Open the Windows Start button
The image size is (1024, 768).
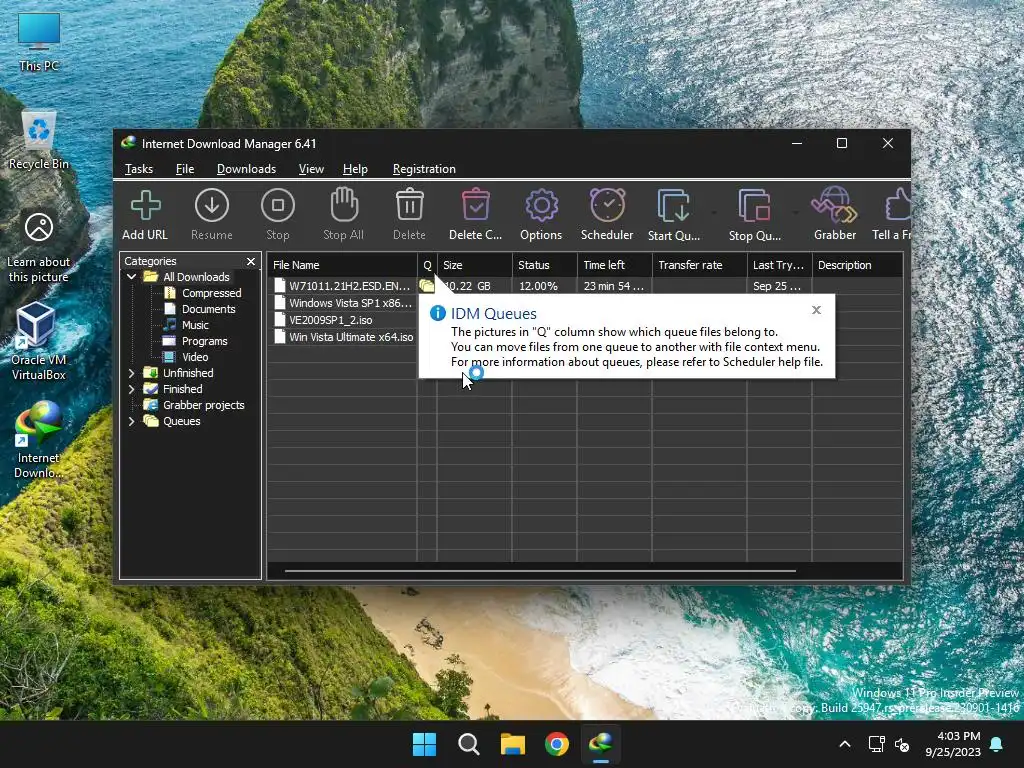point(424,744)
